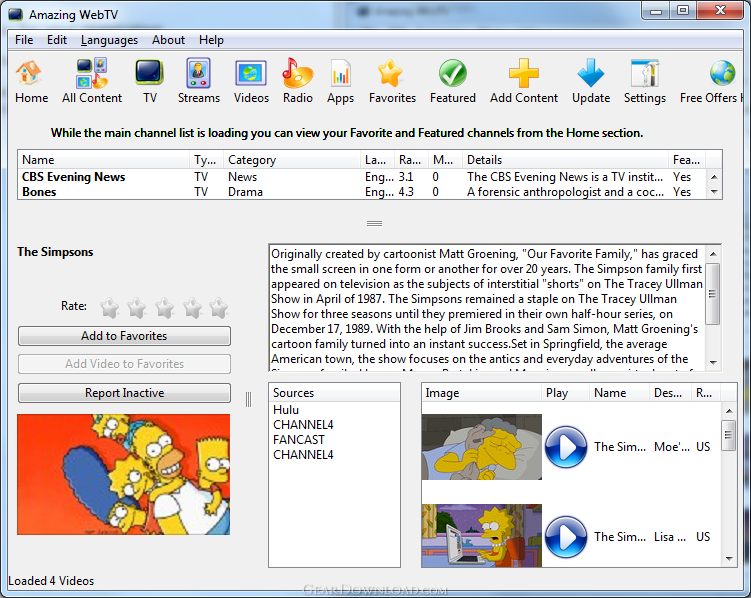The image size is (751, 598).
Task: Sort channel list by Details column
Action: pos(565,159)
